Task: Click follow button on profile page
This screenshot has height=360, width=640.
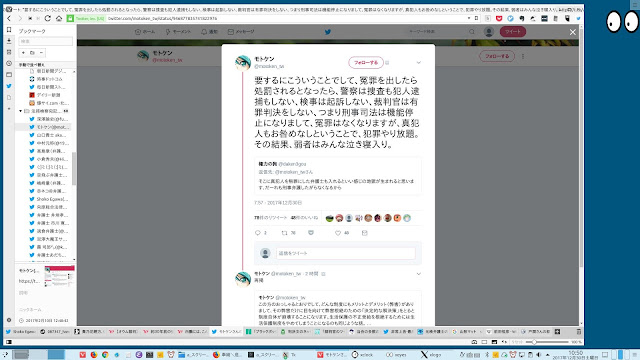Action: coord(497,56)
